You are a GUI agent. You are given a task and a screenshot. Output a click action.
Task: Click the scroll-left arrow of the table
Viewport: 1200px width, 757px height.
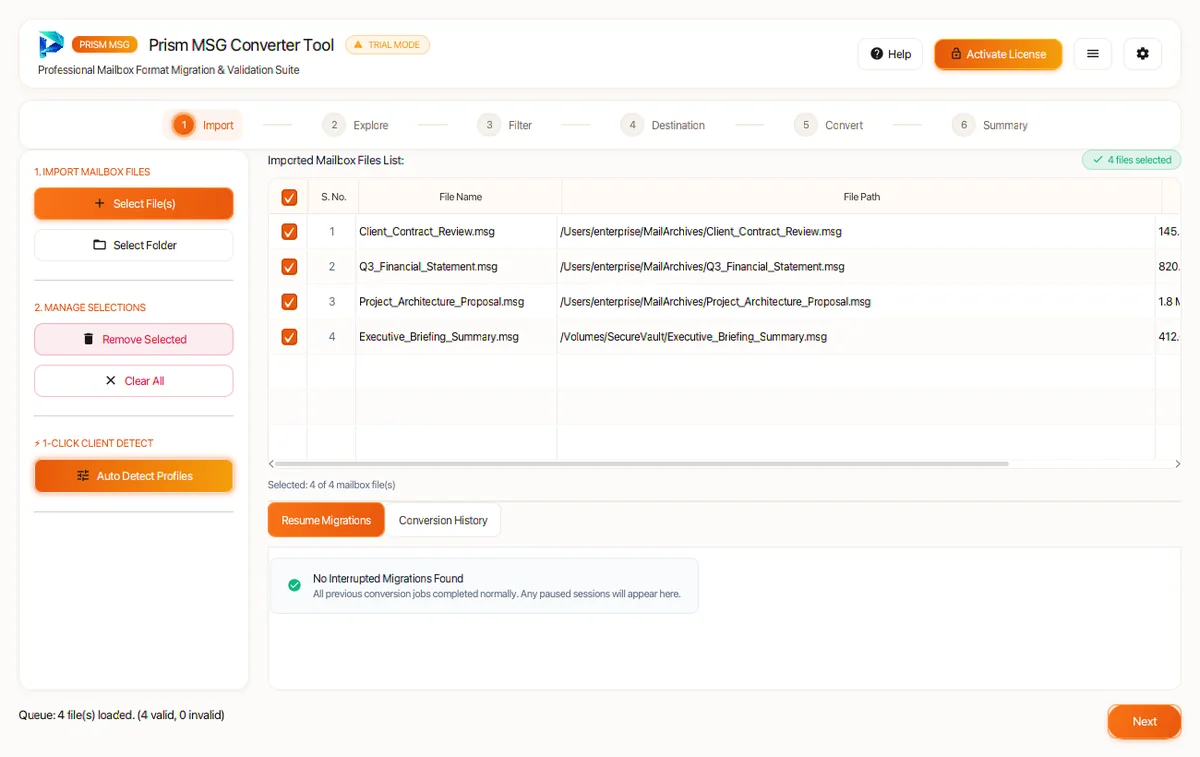tap(272, 464)
